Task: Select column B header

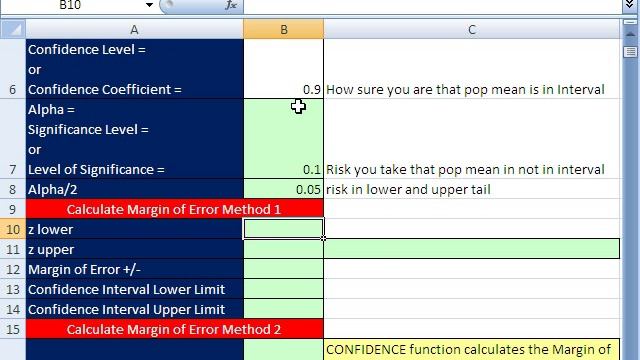Action: (284, 29)
